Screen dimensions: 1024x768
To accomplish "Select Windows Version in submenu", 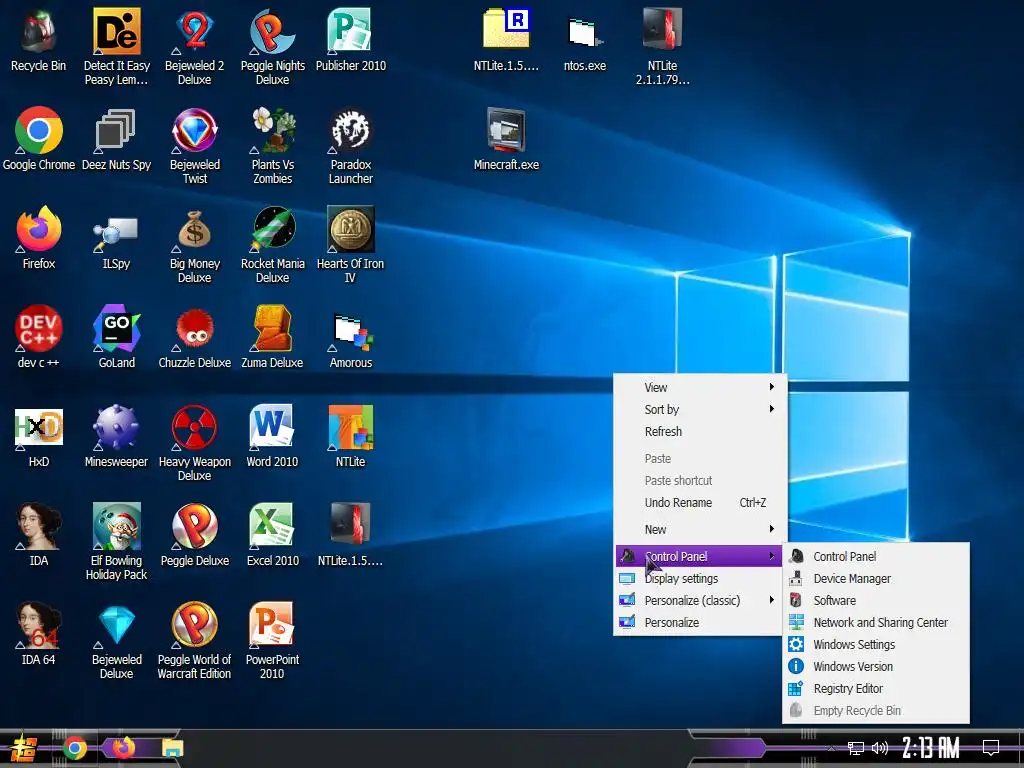I will pos(876,666).
